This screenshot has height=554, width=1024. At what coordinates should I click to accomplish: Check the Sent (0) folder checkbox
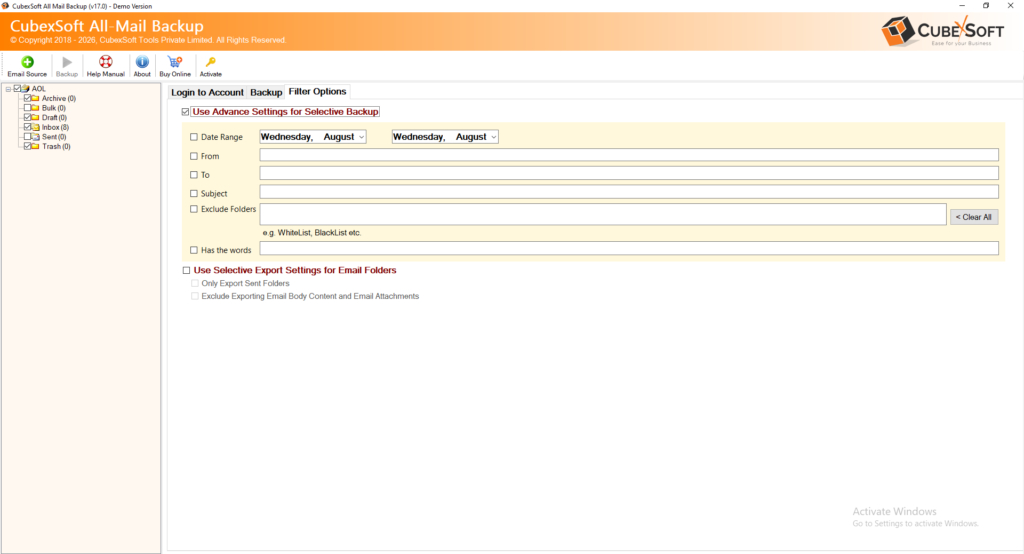coord(27,137)
